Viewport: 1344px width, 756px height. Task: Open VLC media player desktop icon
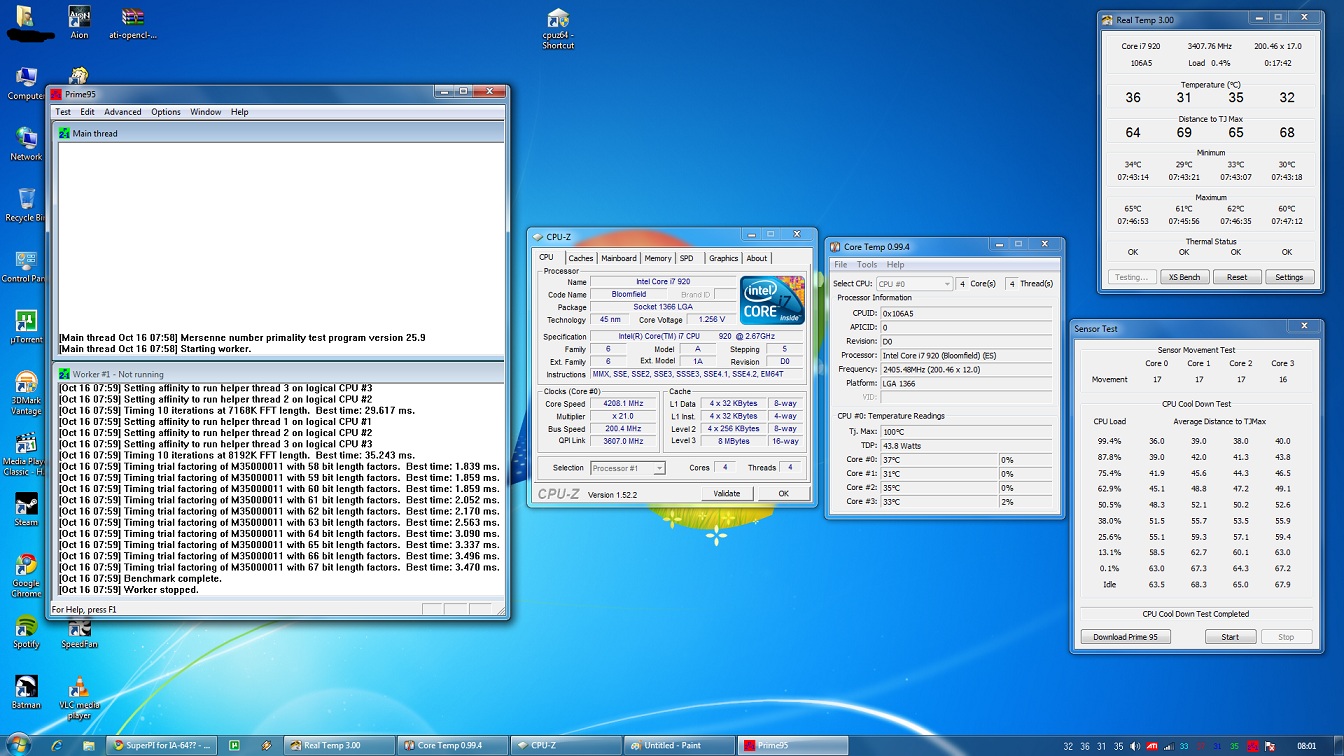pos(79,697)
